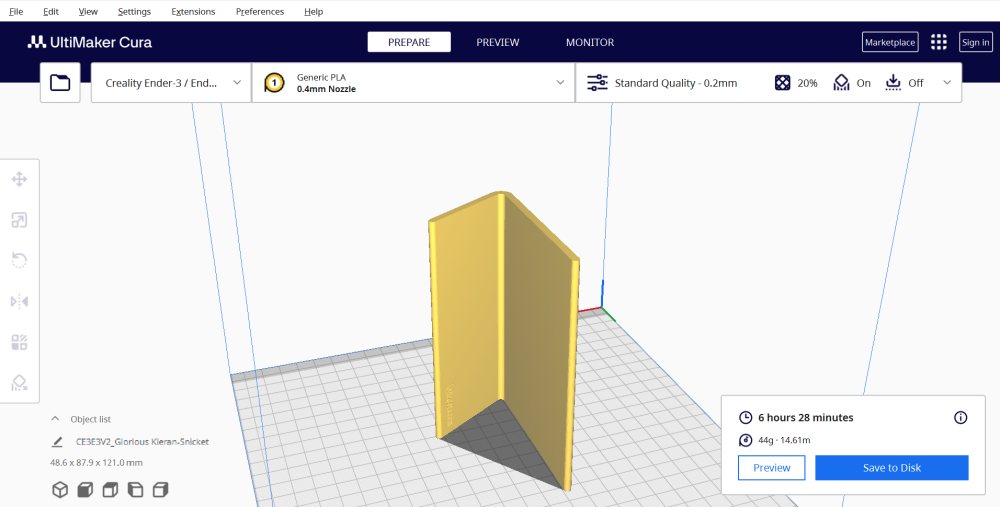Click the support On icon
The image size is (1000, 507).
pos(841,83)
